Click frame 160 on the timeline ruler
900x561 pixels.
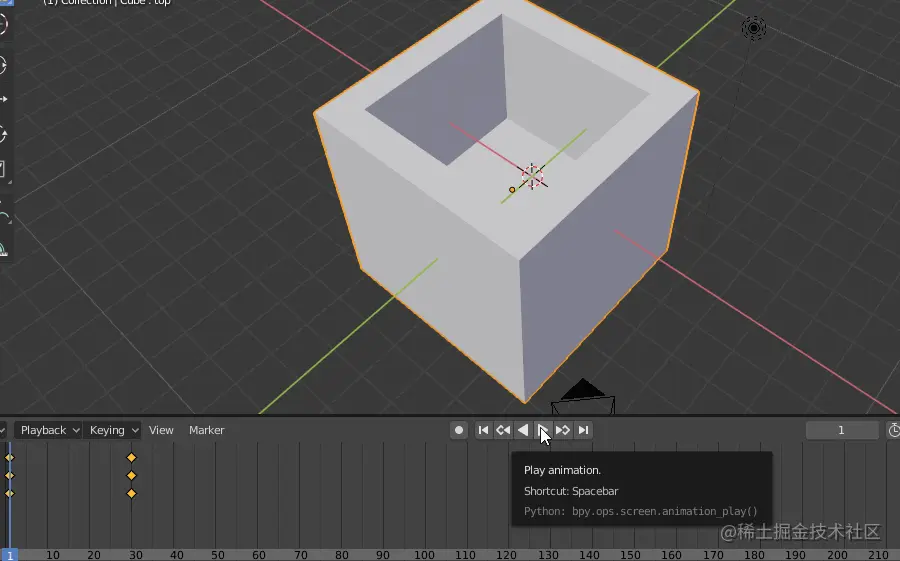point(672,555)
